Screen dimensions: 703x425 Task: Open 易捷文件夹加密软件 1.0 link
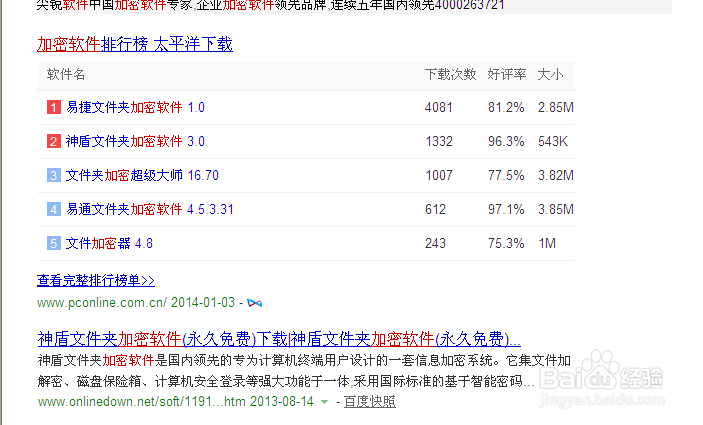[135, 108]
